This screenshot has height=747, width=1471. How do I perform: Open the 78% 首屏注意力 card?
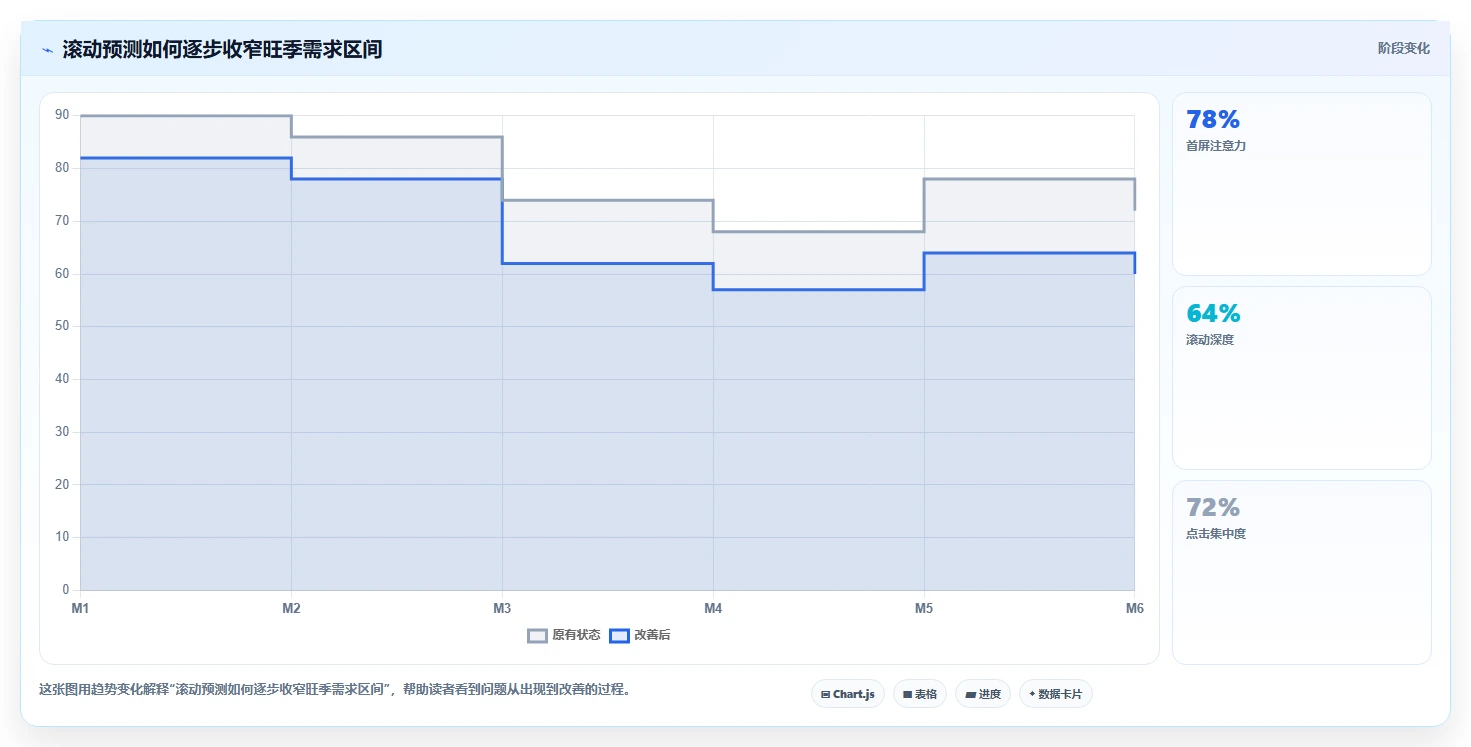click(x=1301, y=184)
